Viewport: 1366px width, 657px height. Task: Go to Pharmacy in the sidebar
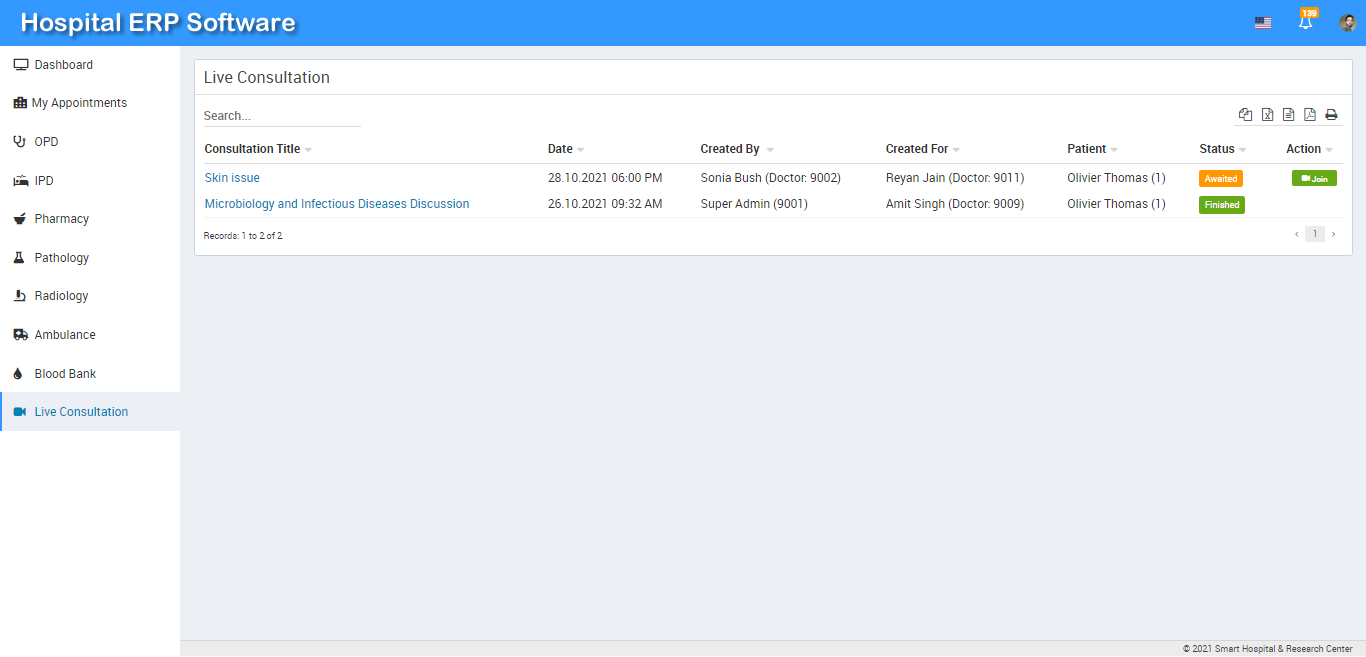tap(62, 219)
